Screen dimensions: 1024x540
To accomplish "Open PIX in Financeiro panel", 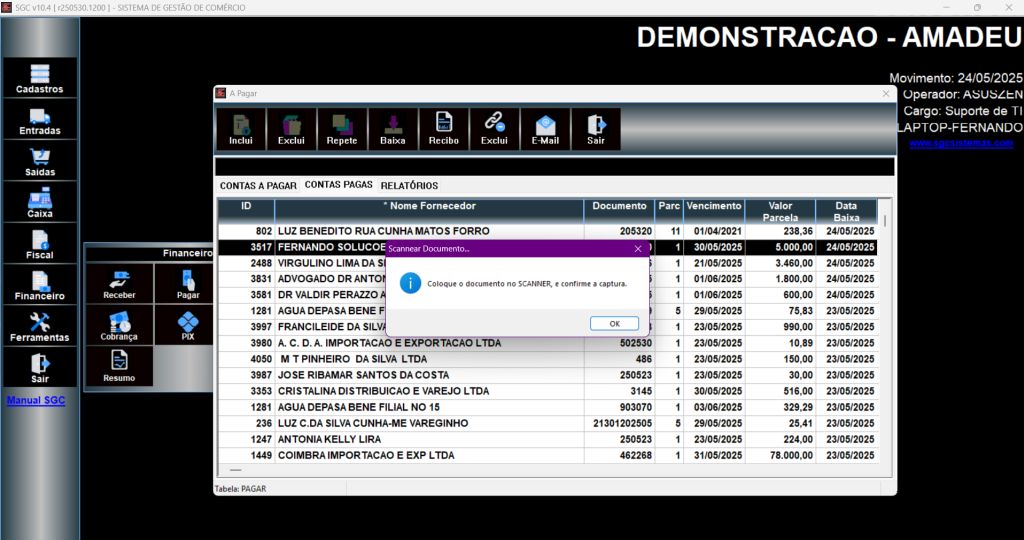I will pyautogui.click(x=187, y=325).
